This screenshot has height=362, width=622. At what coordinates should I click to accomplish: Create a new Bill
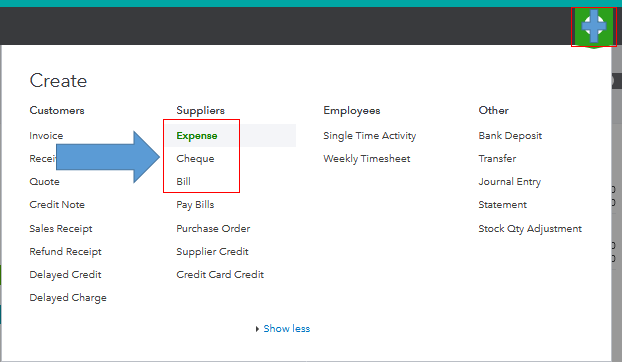[x=183, y=182]
